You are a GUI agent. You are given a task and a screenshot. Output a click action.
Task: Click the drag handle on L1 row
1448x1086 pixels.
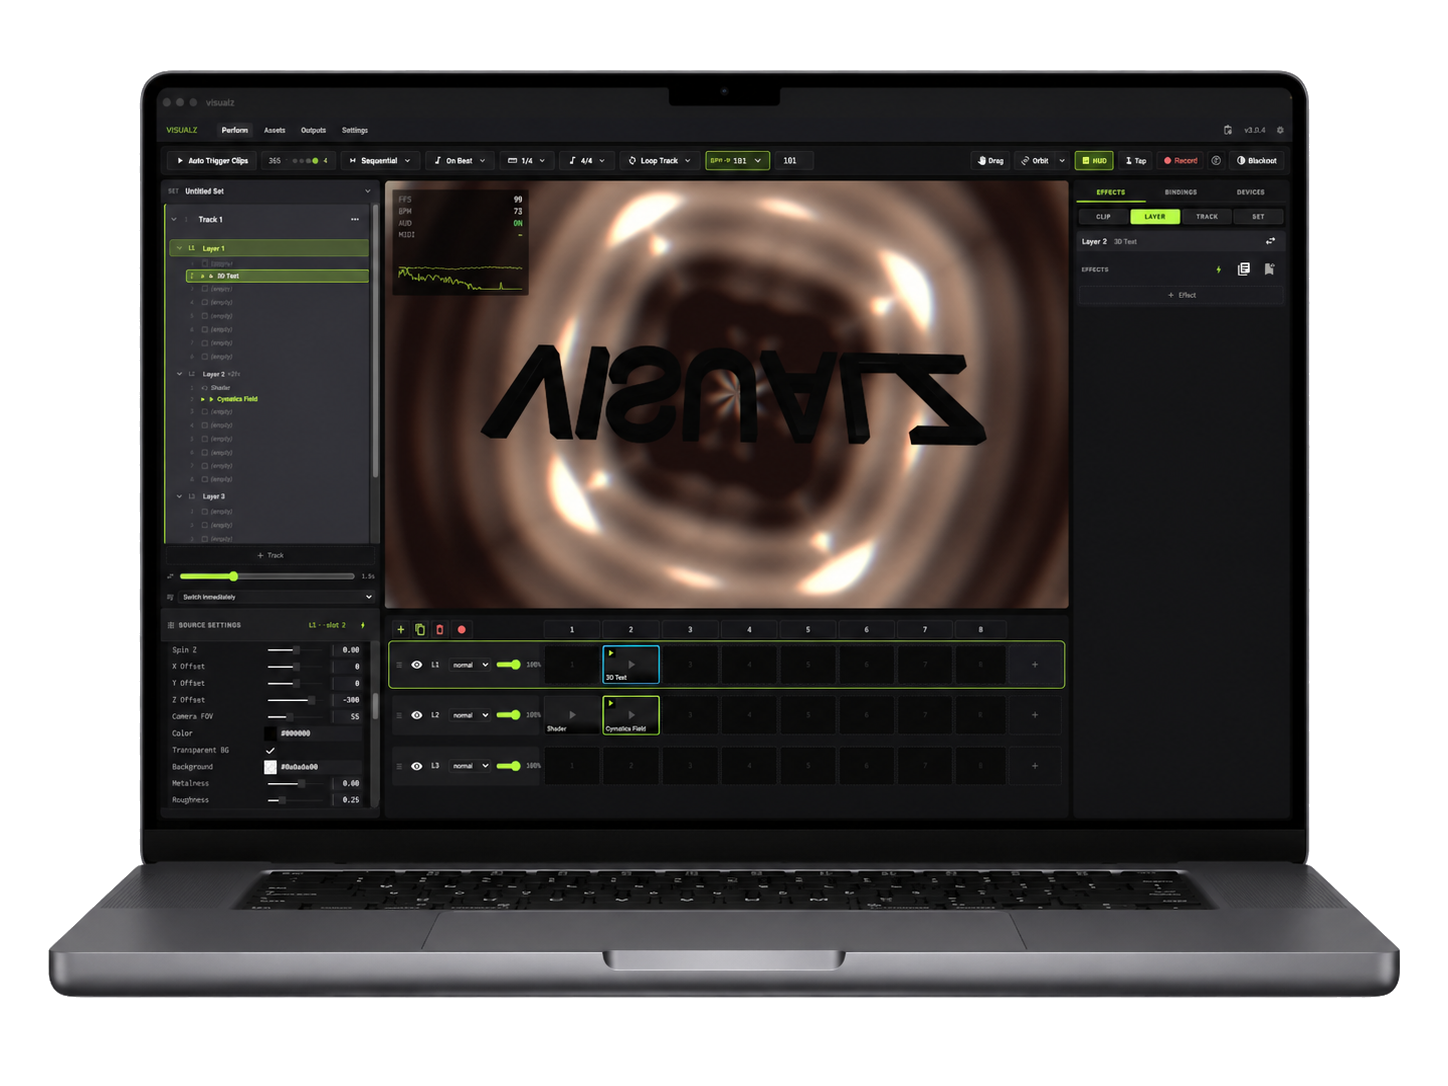click(x=399, y=665)
